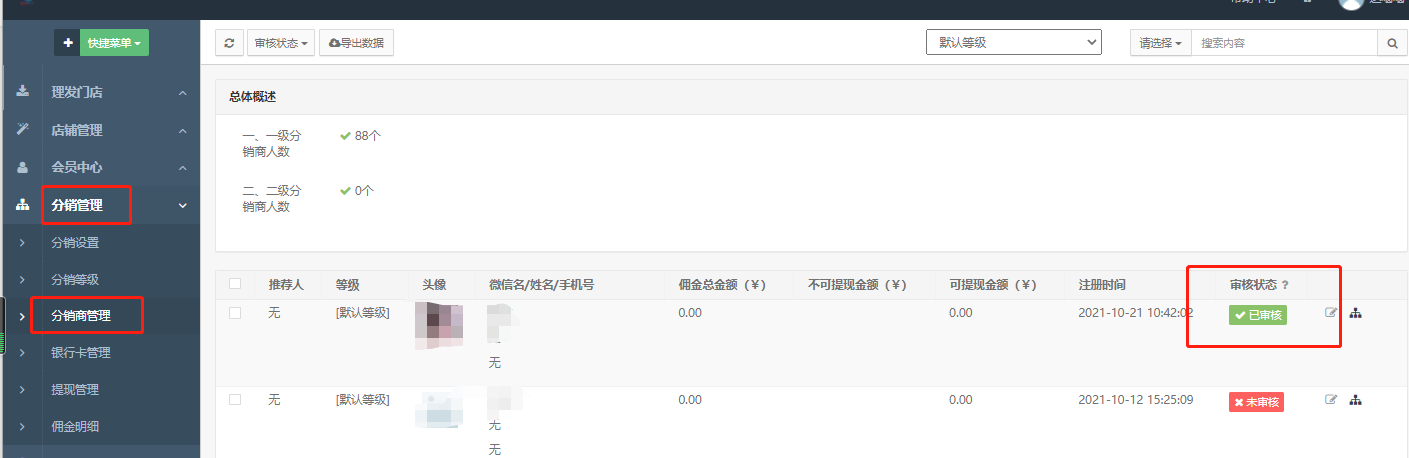The image size is (1409, 458).
Task: Check the second distributor row checkbox
Action: (x=235, y=399)
